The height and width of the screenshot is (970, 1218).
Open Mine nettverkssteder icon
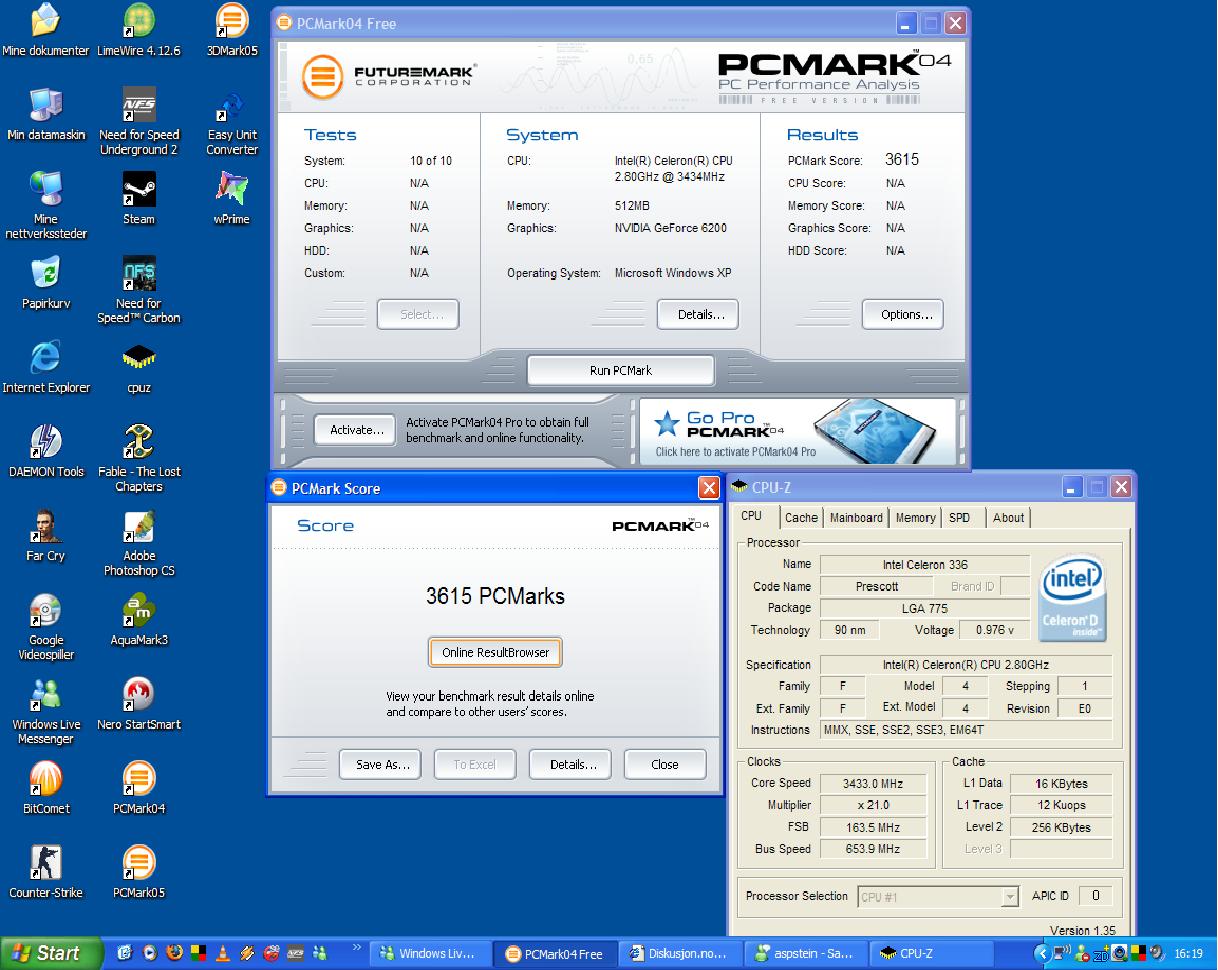[x=46, y=205]
